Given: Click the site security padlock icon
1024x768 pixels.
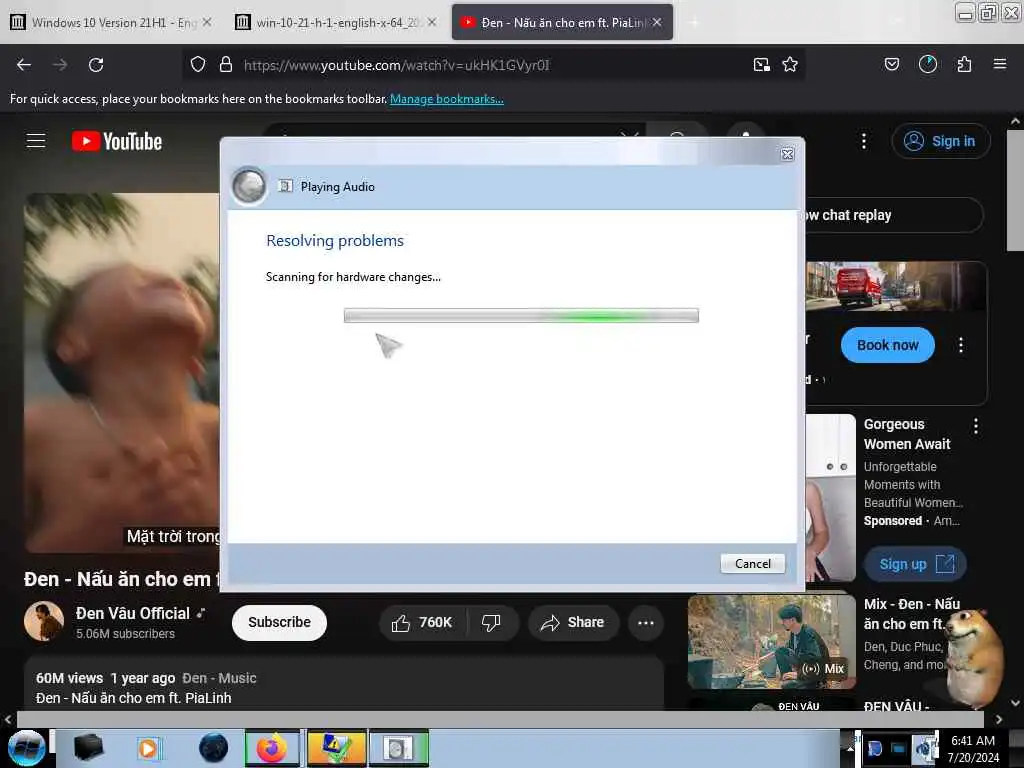Looking at the screenshot, I should point(226,64).
